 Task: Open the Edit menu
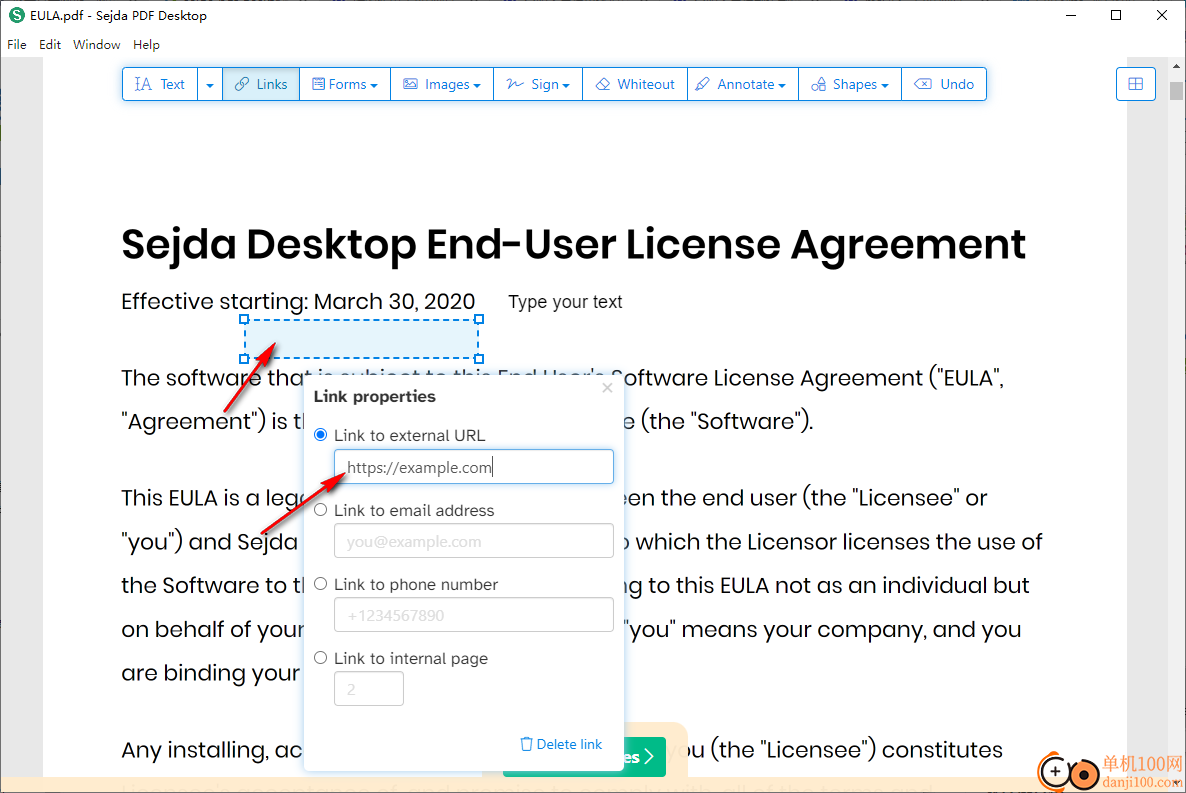pyautogui.click(x=50, y=45)
